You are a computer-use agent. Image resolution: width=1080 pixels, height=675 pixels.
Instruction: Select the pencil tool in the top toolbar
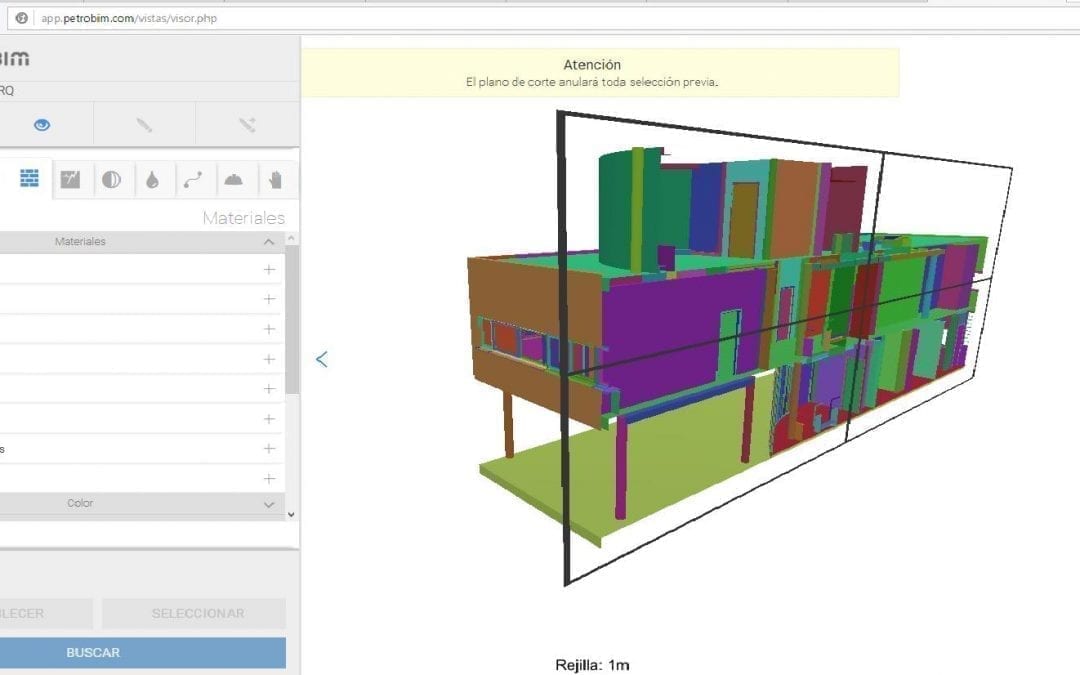click(x=143, y=124)
